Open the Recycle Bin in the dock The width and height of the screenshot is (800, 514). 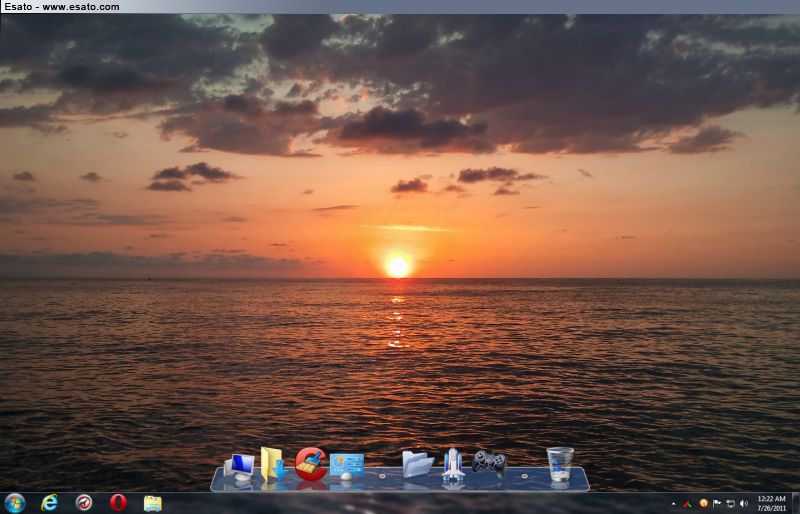point(560,464)
